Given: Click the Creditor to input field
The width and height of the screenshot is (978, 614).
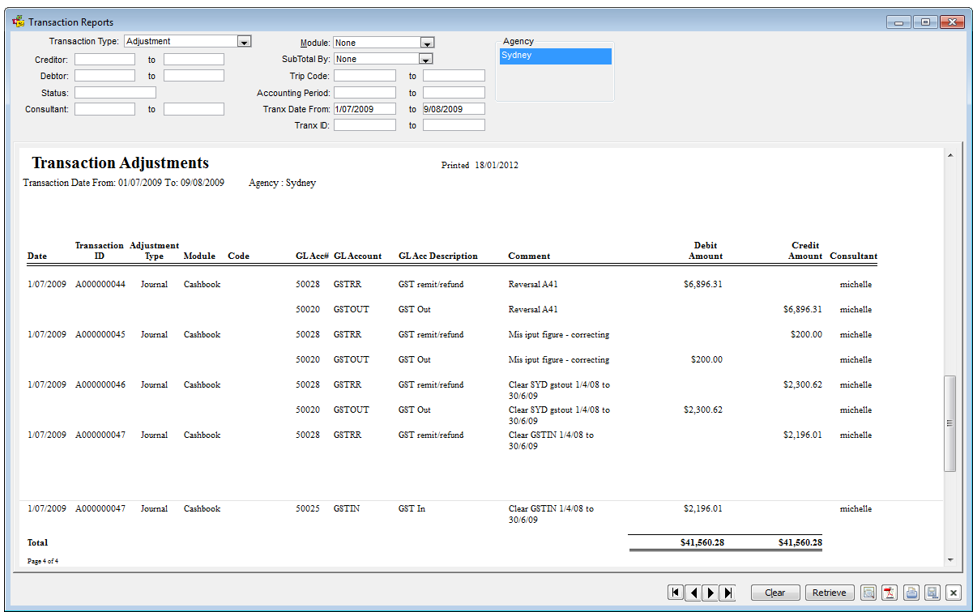Looking at the screenshot, I should (x=194, y=59).
